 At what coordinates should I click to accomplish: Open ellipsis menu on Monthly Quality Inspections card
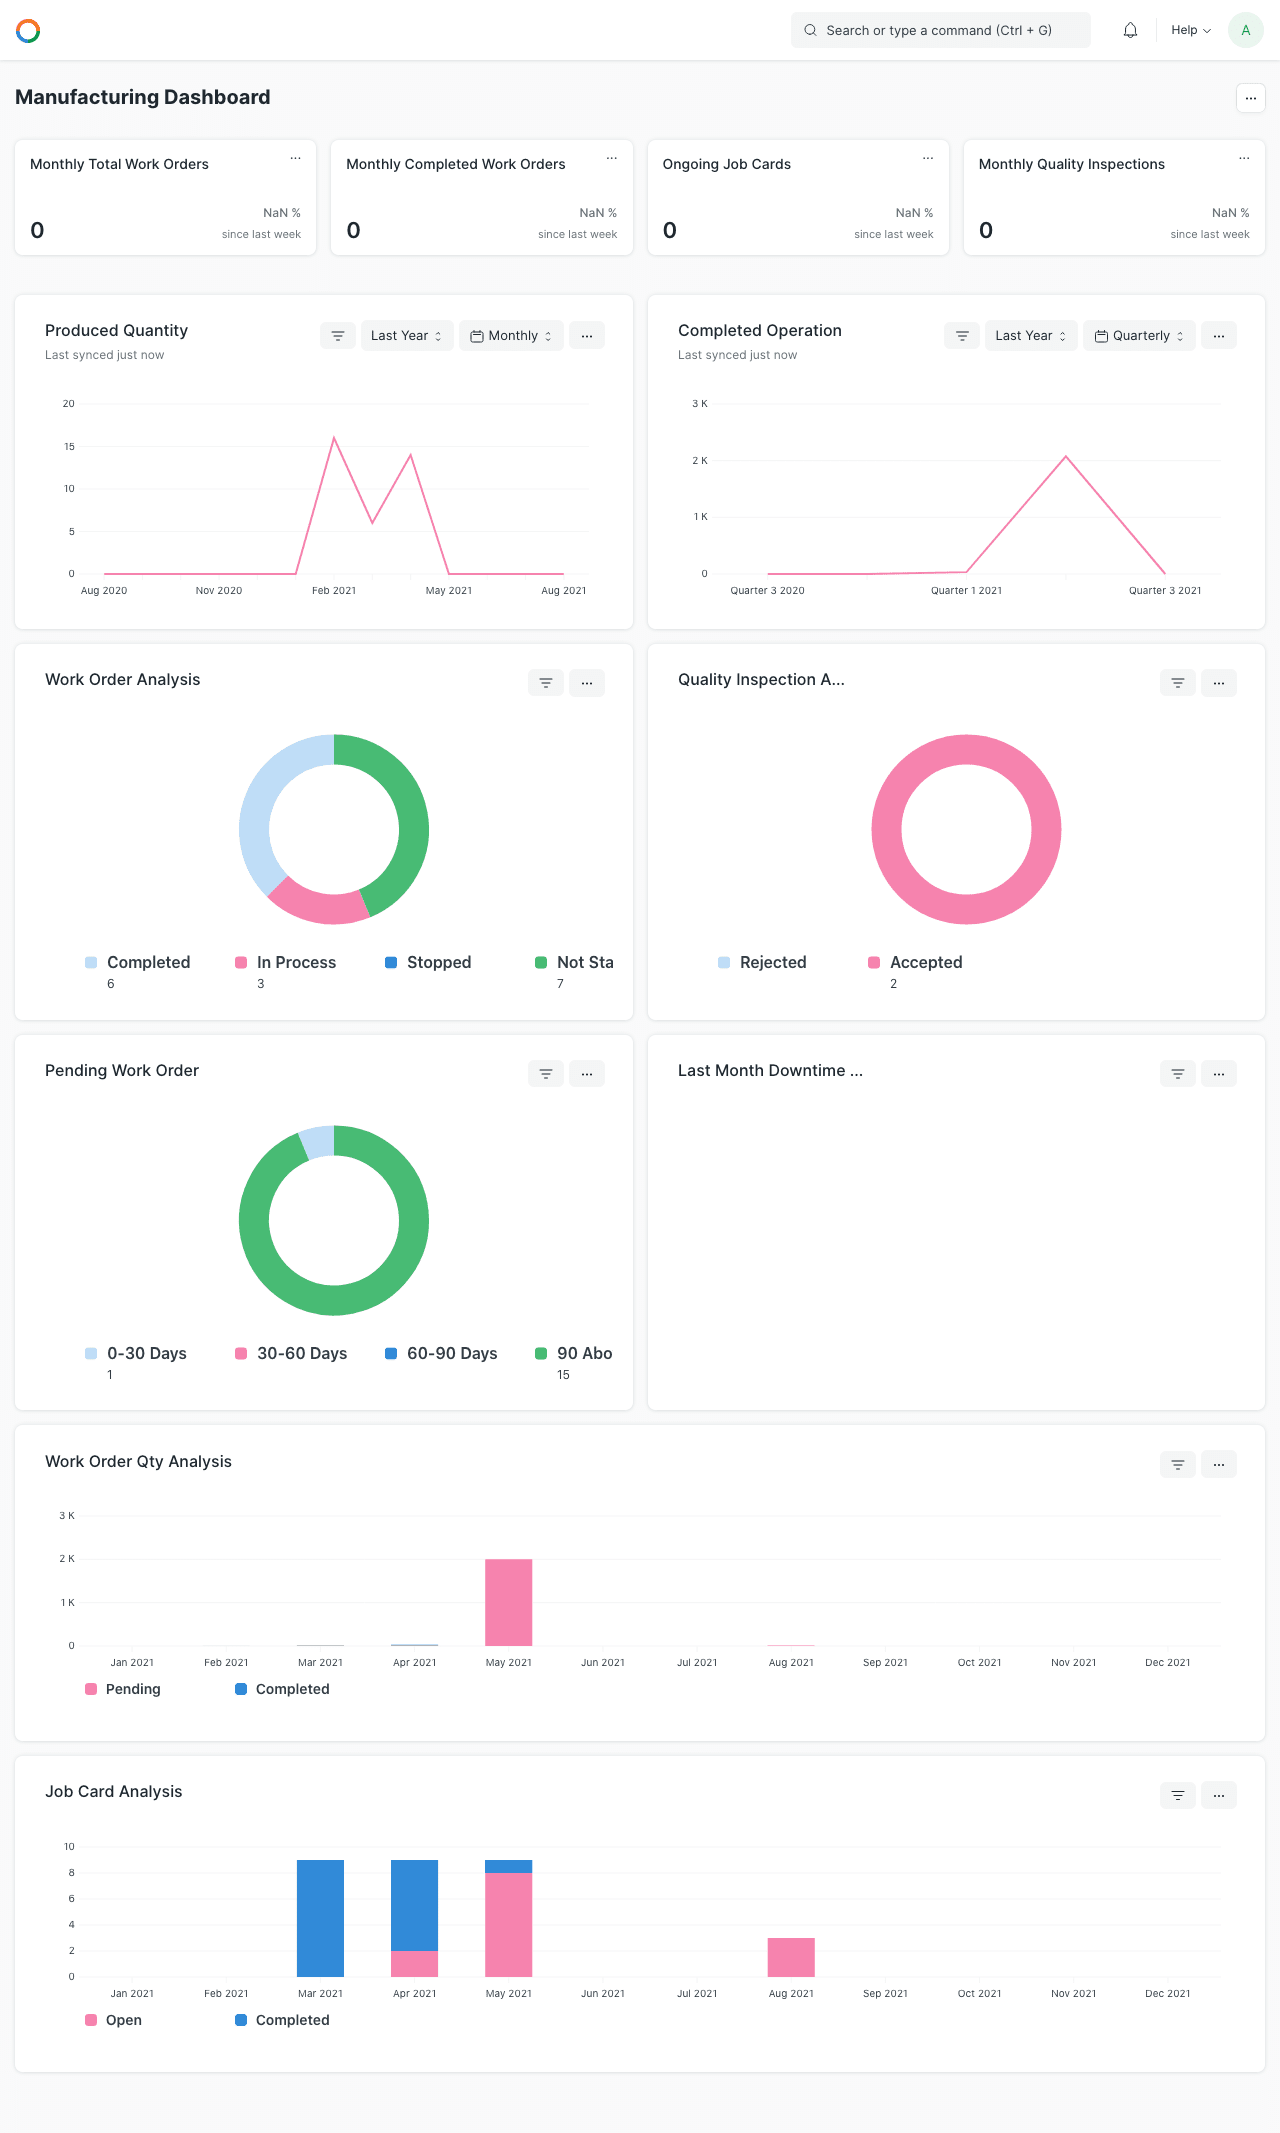point(1244,158)
